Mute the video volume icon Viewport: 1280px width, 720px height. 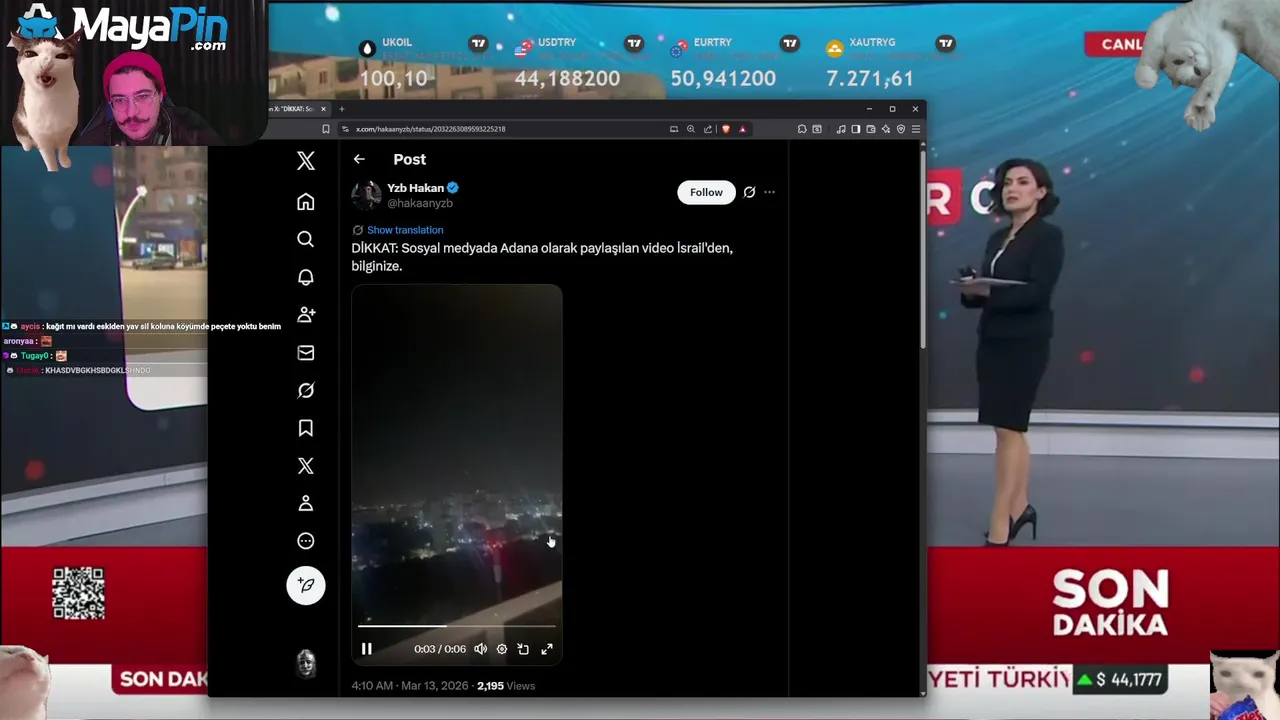(480, 649)
